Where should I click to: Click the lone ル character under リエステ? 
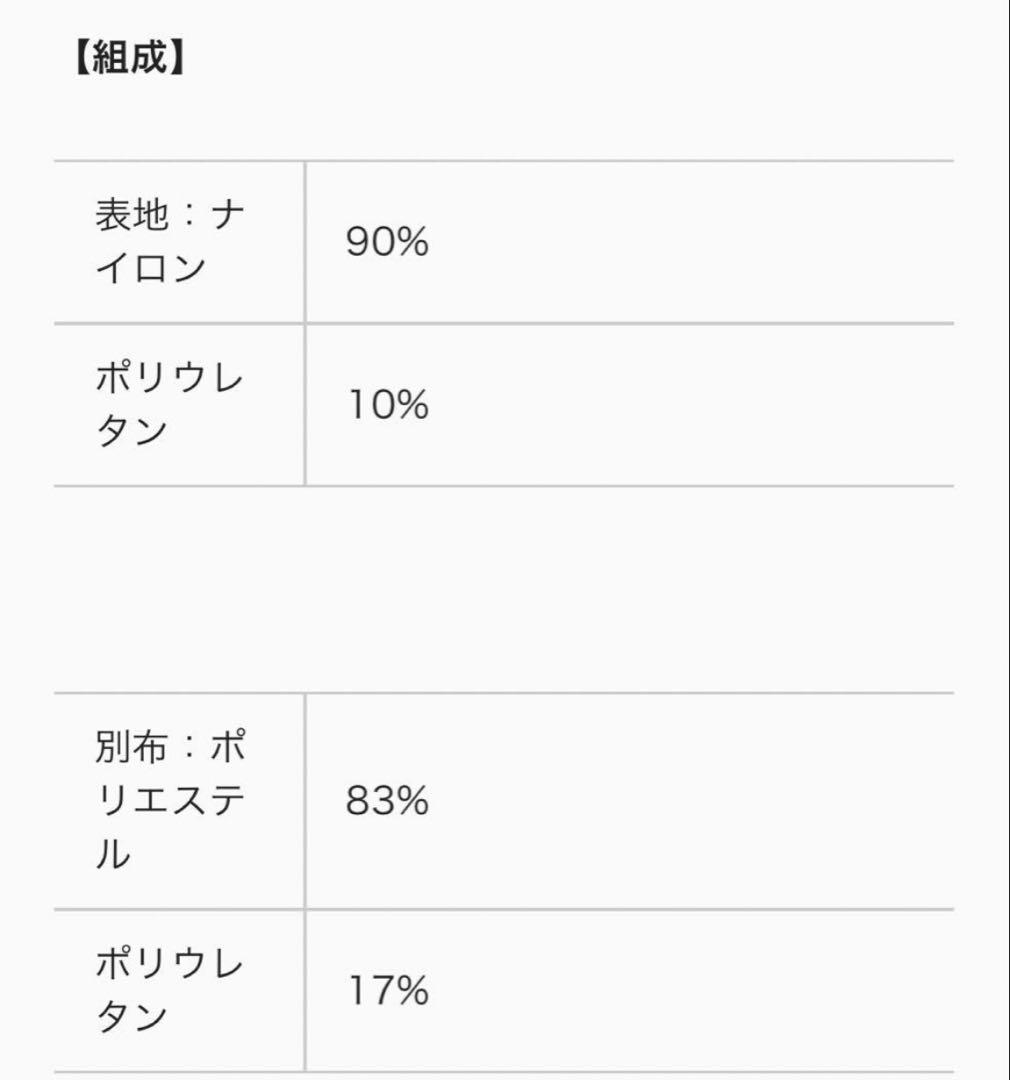coord(113,855)
